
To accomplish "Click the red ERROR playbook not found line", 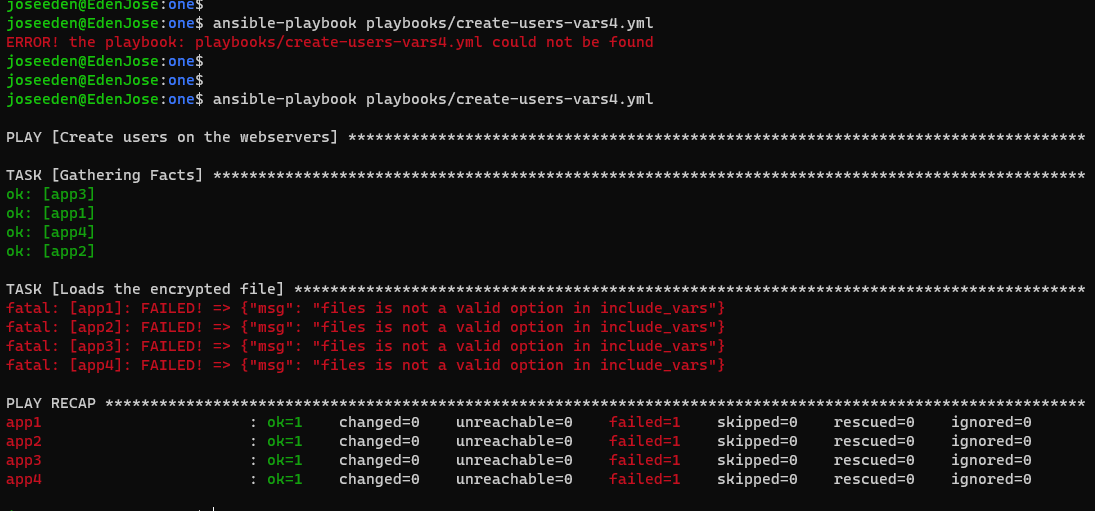I will 330,43.
